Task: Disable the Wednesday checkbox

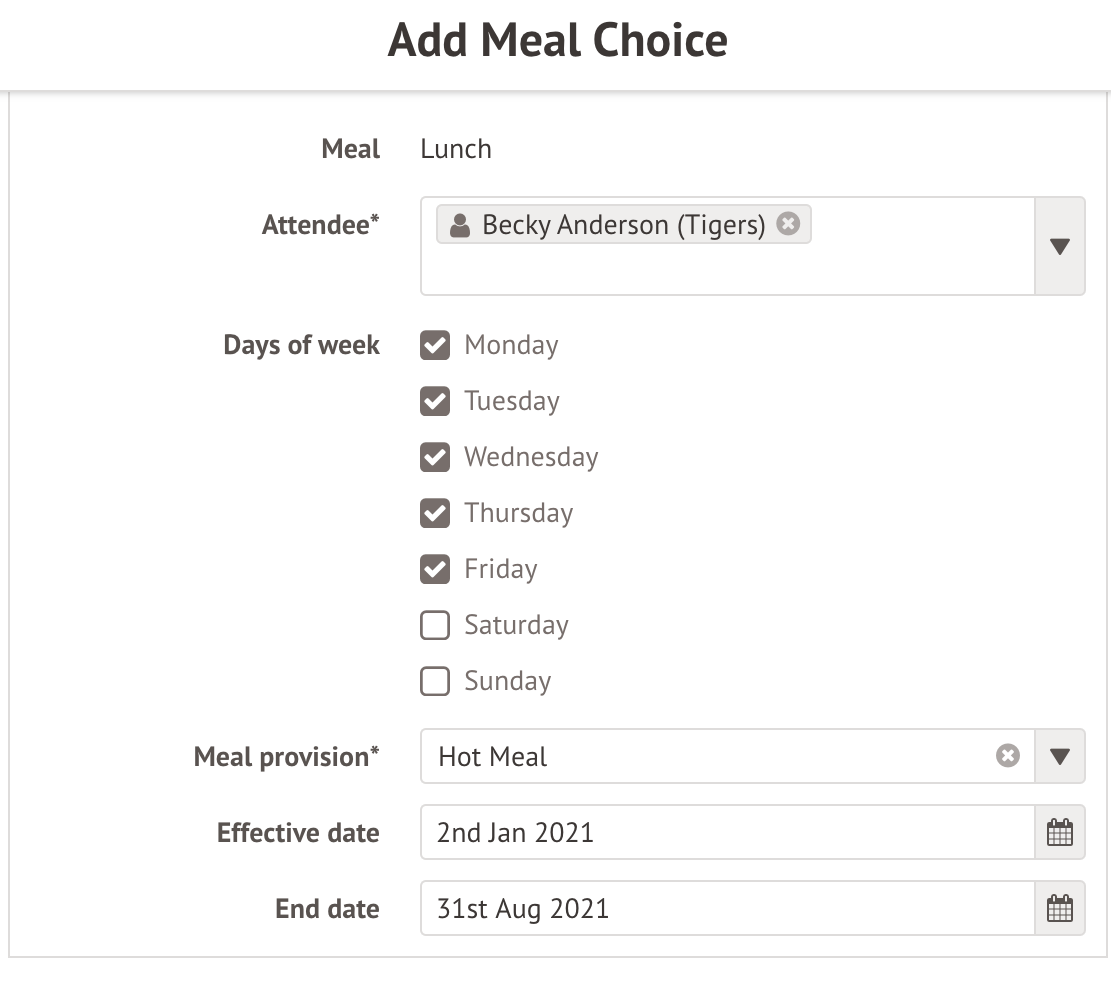Action: (435, 458)
